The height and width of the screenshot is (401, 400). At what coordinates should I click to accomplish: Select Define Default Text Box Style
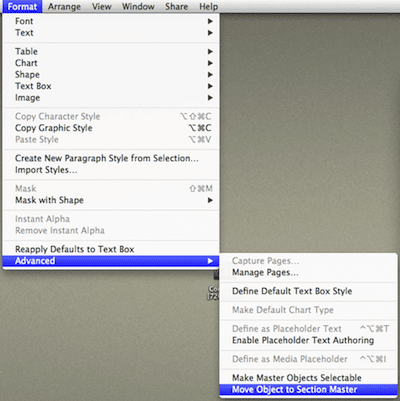click(x=309, y=291)
